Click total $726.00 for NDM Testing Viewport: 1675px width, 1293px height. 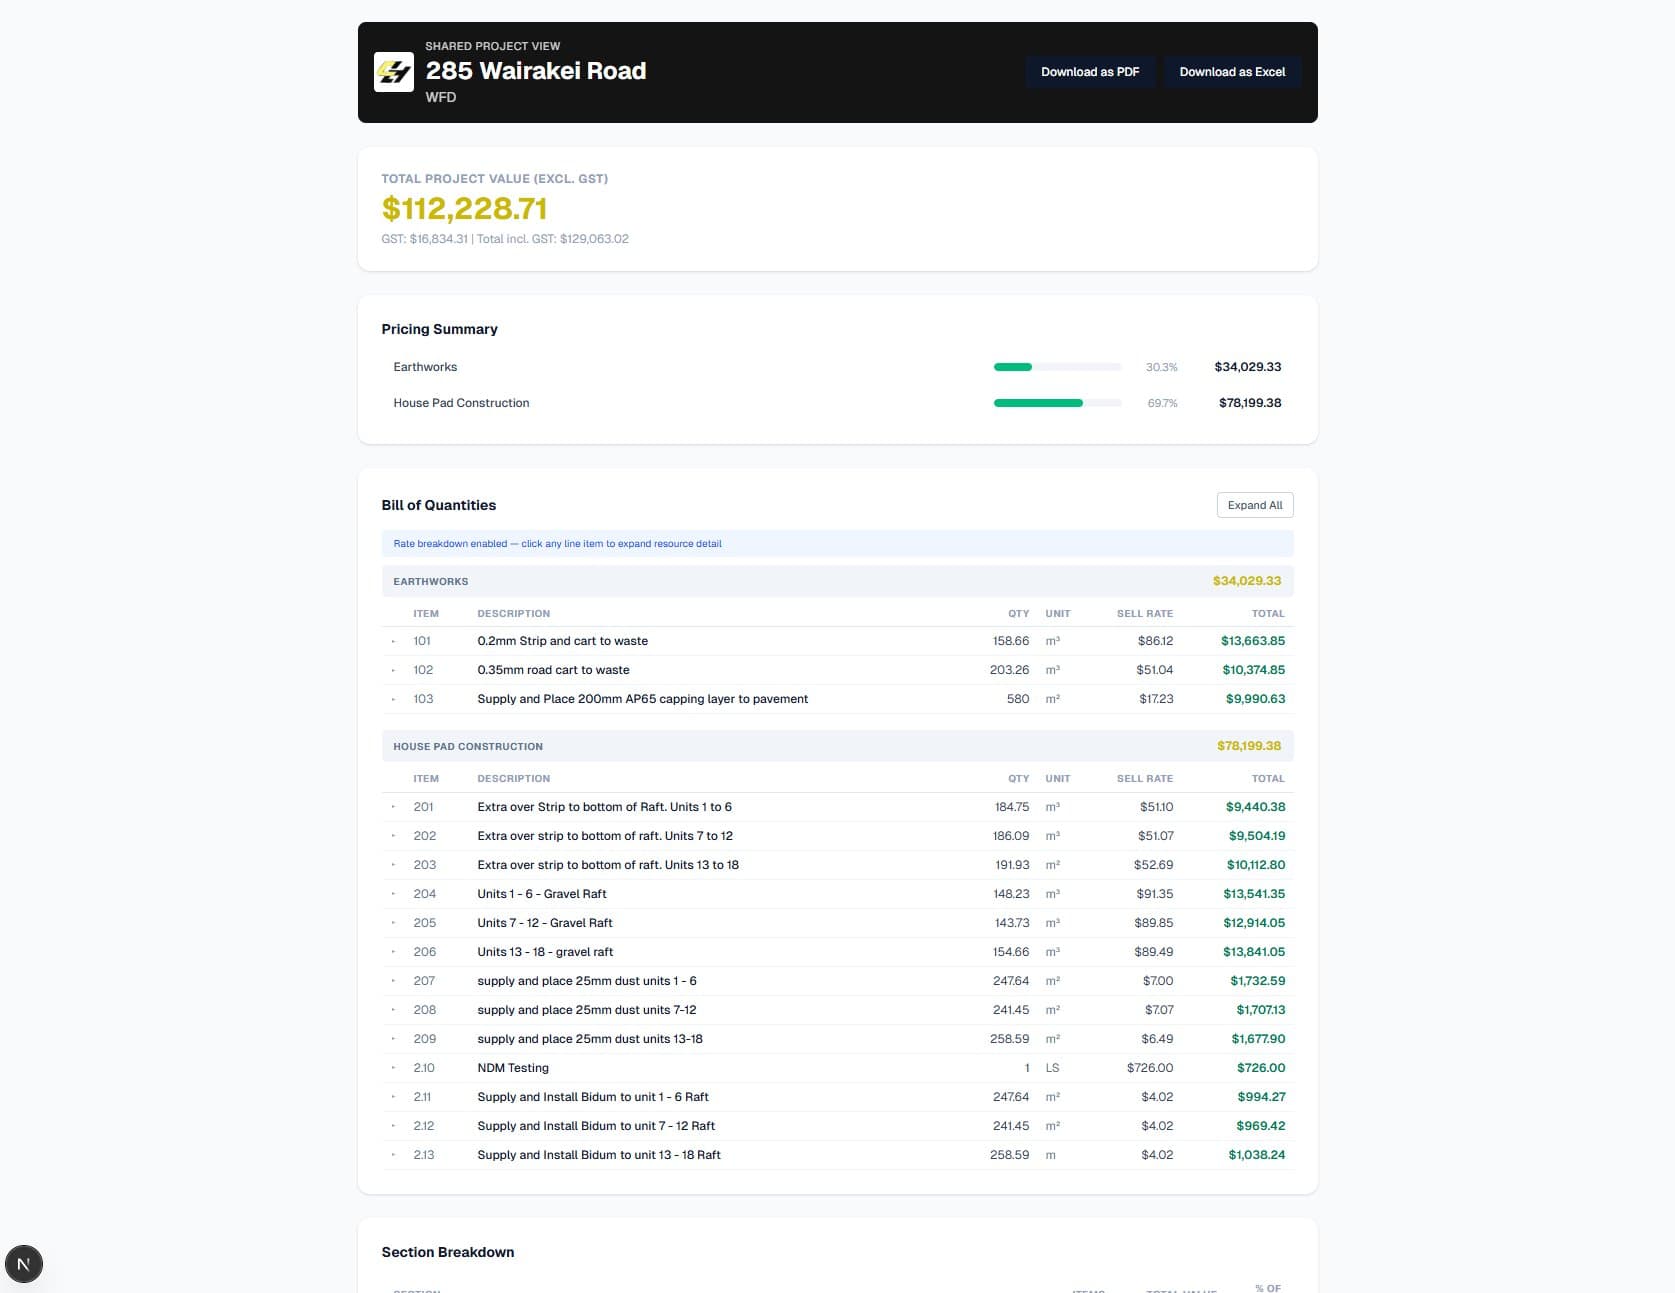[1261, 1068]
